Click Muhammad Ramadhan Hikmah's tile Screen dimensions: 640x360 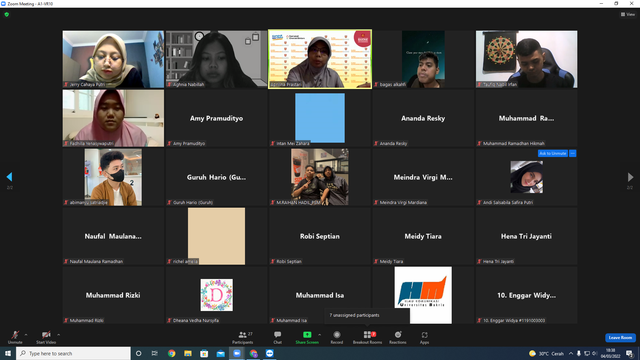tap(526, 118)
